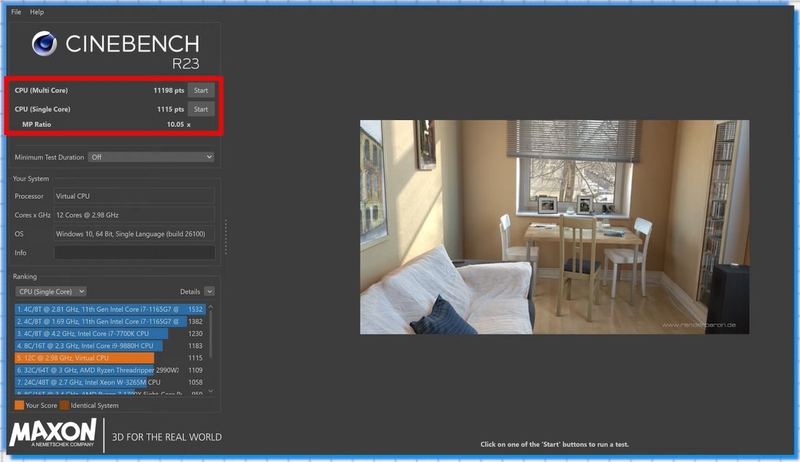
Task: Click the Cores x GHz field
Action: coord(134,215)
